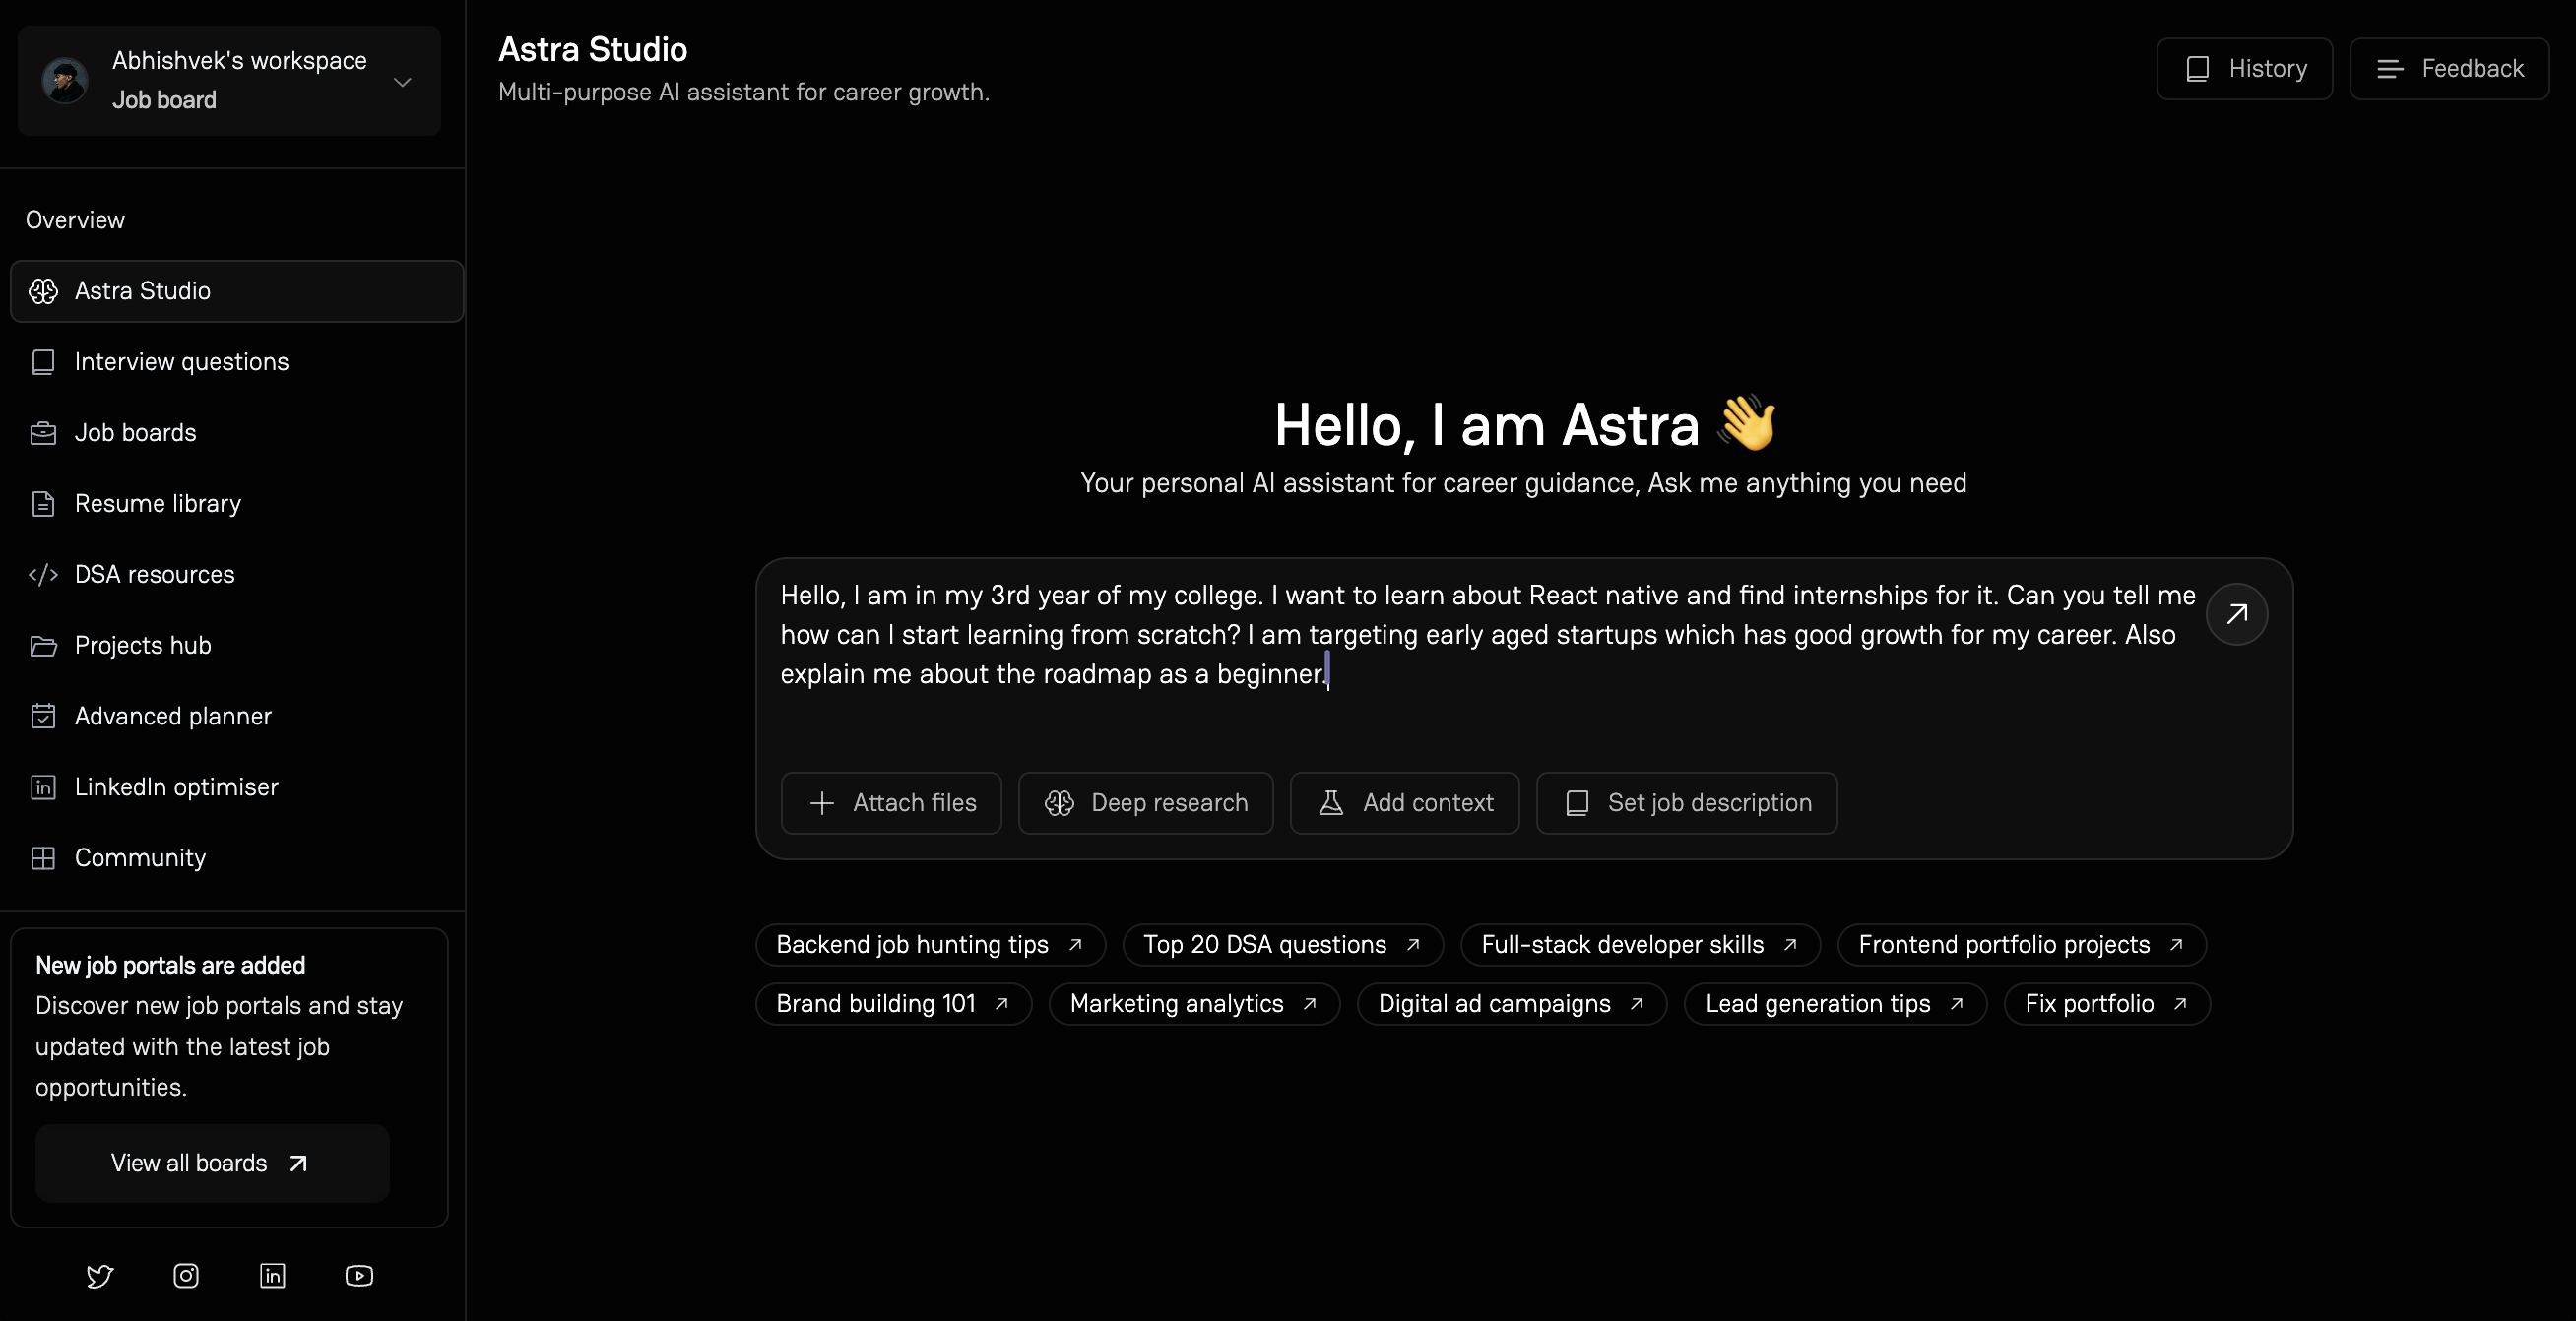
Task: Click the workspace profile avatar
Action: pyautogui.click(x=65, y=80)
